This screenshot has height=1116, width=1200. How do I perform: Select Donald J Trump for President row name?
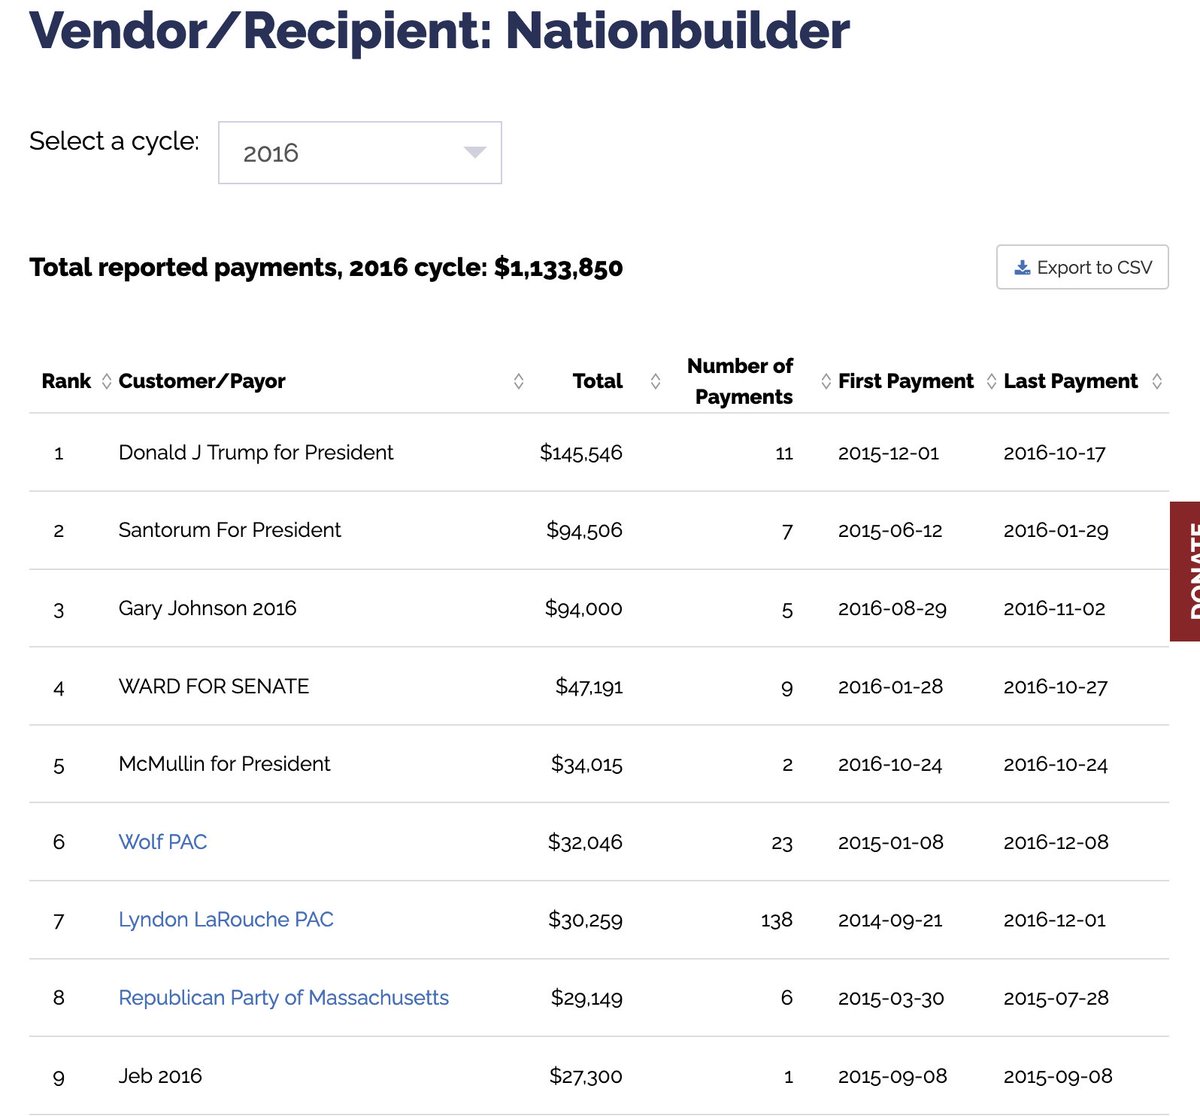pyautogui.click(x=256, y=453)
